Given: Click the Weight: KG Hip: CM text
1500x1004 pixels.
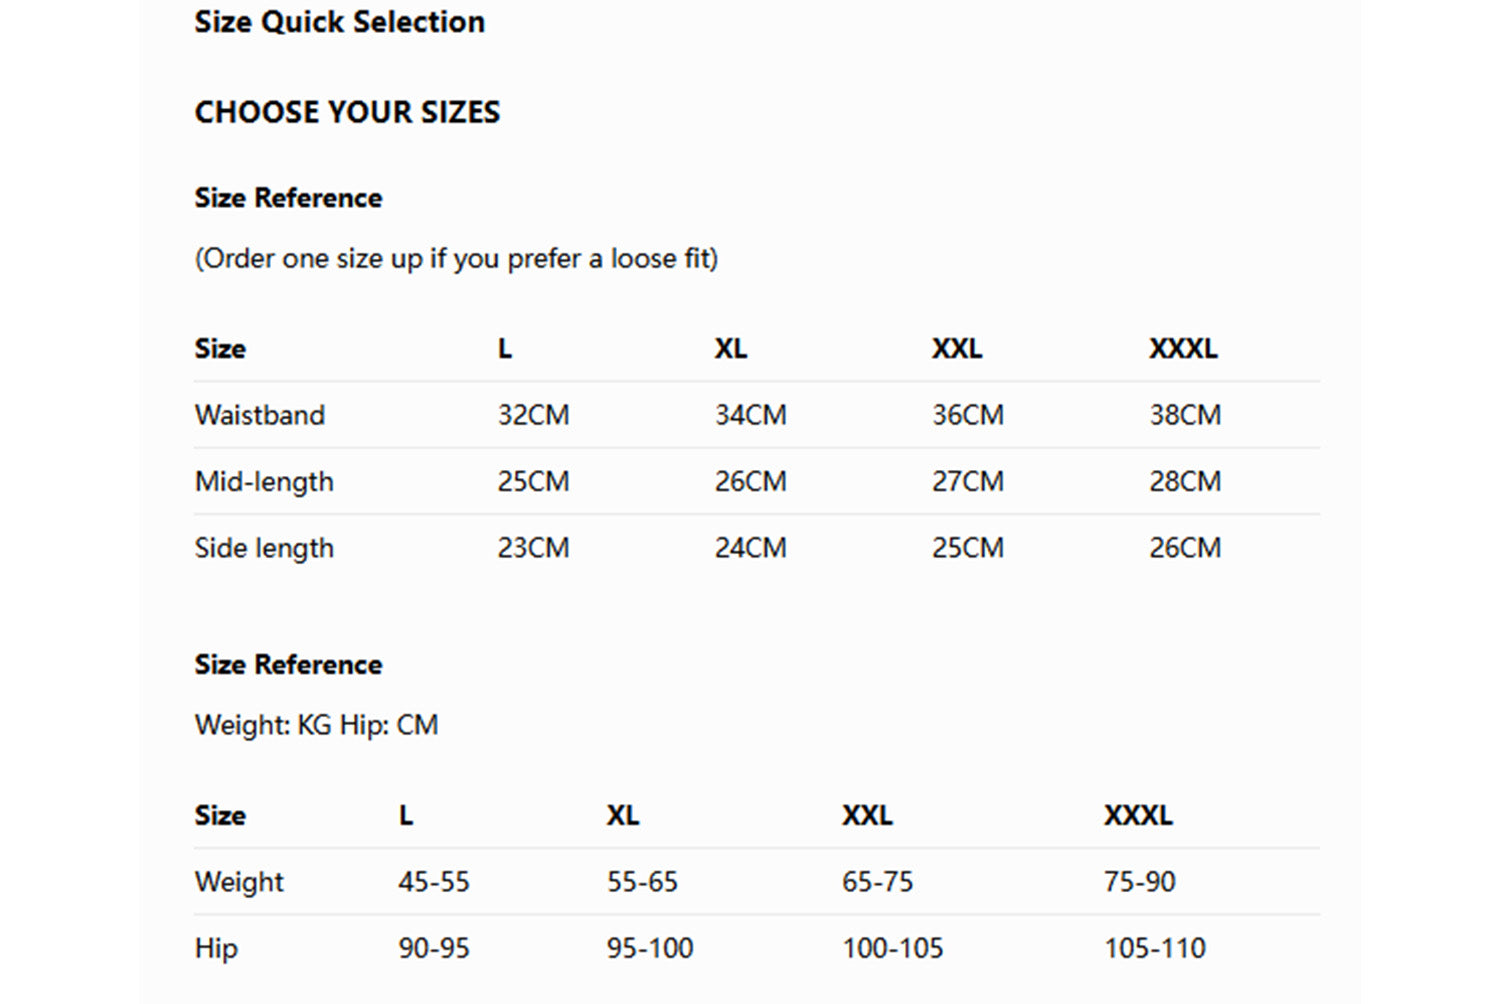Looking at the screenshot, I should 316,725.
